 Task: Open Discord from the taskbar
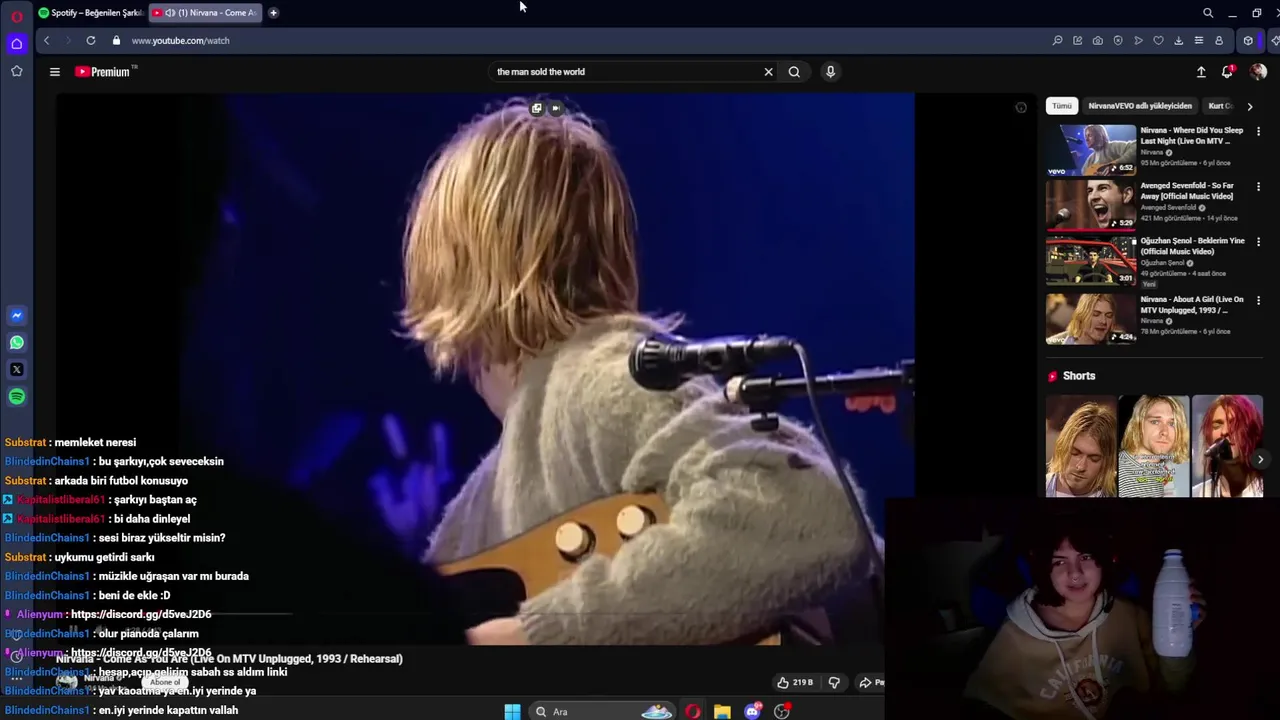coord(752,712)
